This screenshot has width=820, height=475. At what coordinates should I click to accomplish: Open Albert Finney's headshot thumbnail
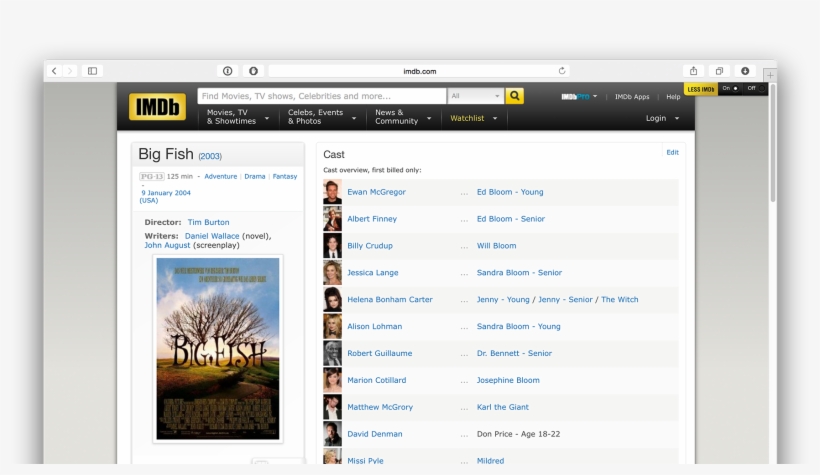pos(332,219)
